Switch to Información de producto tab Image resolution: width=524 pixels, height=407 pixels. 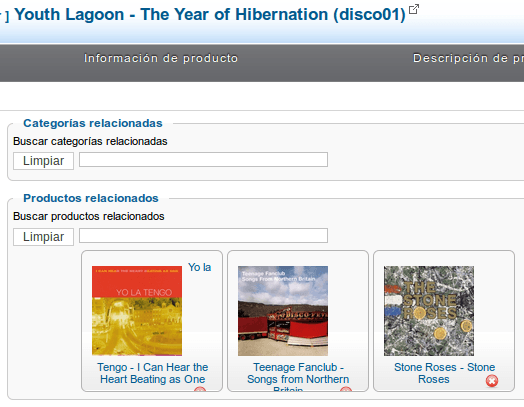click(x=161, y=58)
